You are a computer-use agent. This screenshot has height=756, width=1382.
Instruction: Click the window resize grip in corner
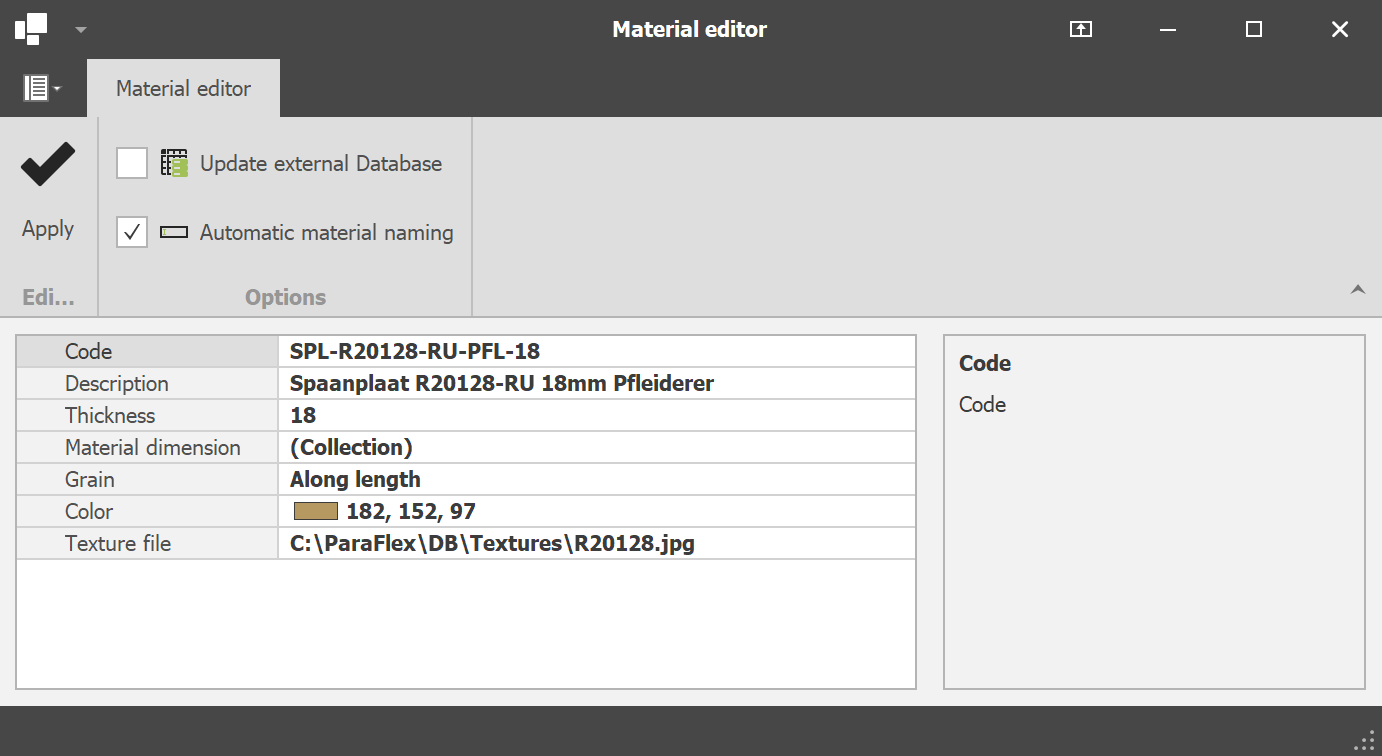click(x=1364, y=741)
